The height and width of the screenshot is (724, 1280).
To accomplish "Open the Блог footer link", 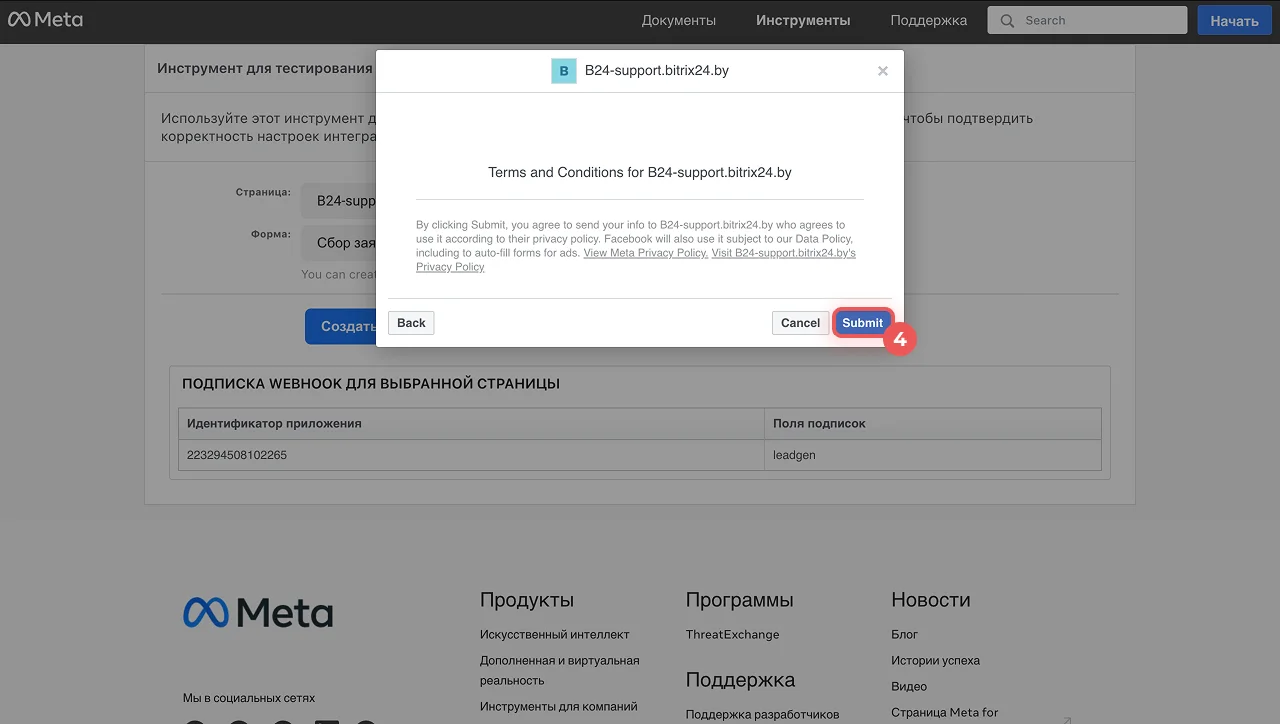I will [x=904, y=634].
